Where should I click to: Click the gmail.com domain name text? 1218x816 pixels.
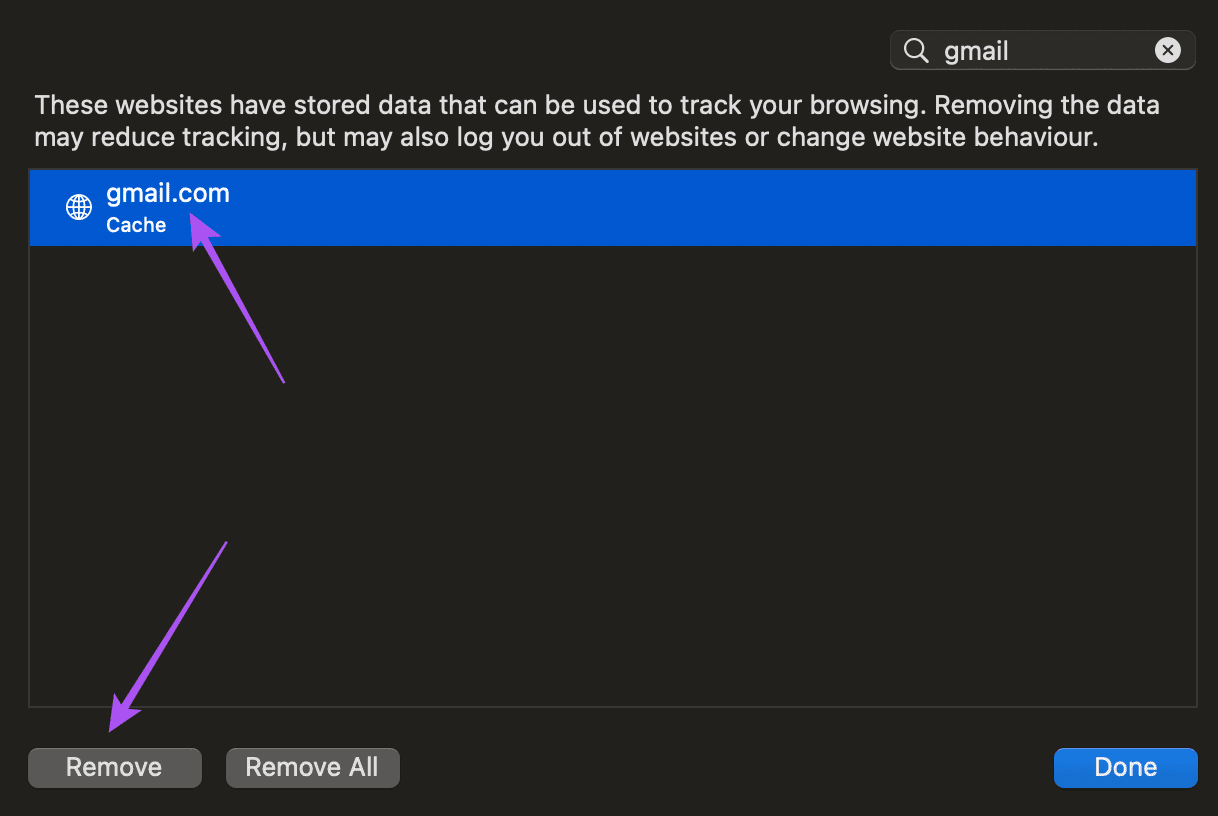(x=167, y=193)
